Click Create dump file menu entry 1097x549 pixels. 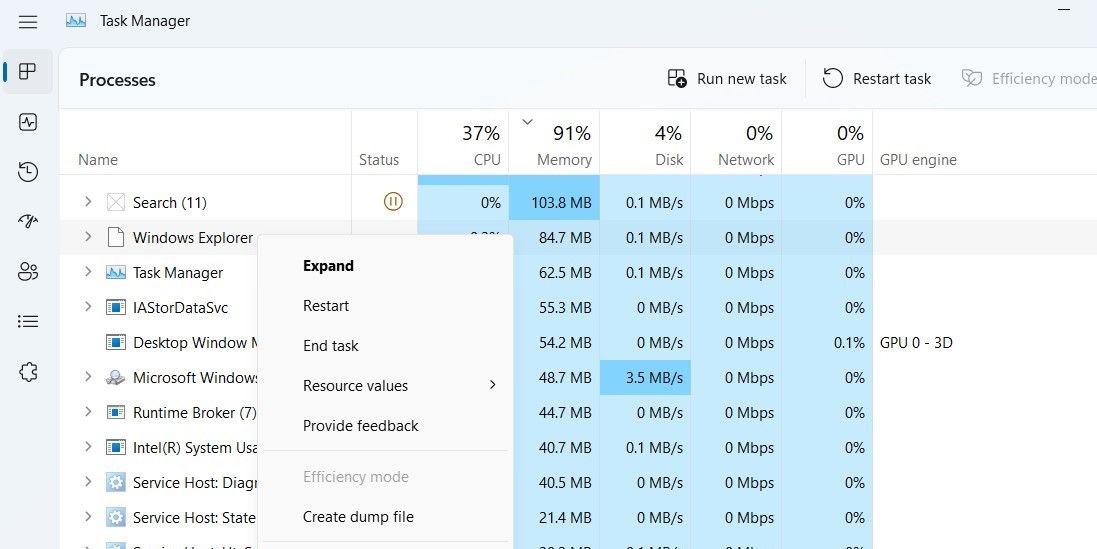(358, 517)
